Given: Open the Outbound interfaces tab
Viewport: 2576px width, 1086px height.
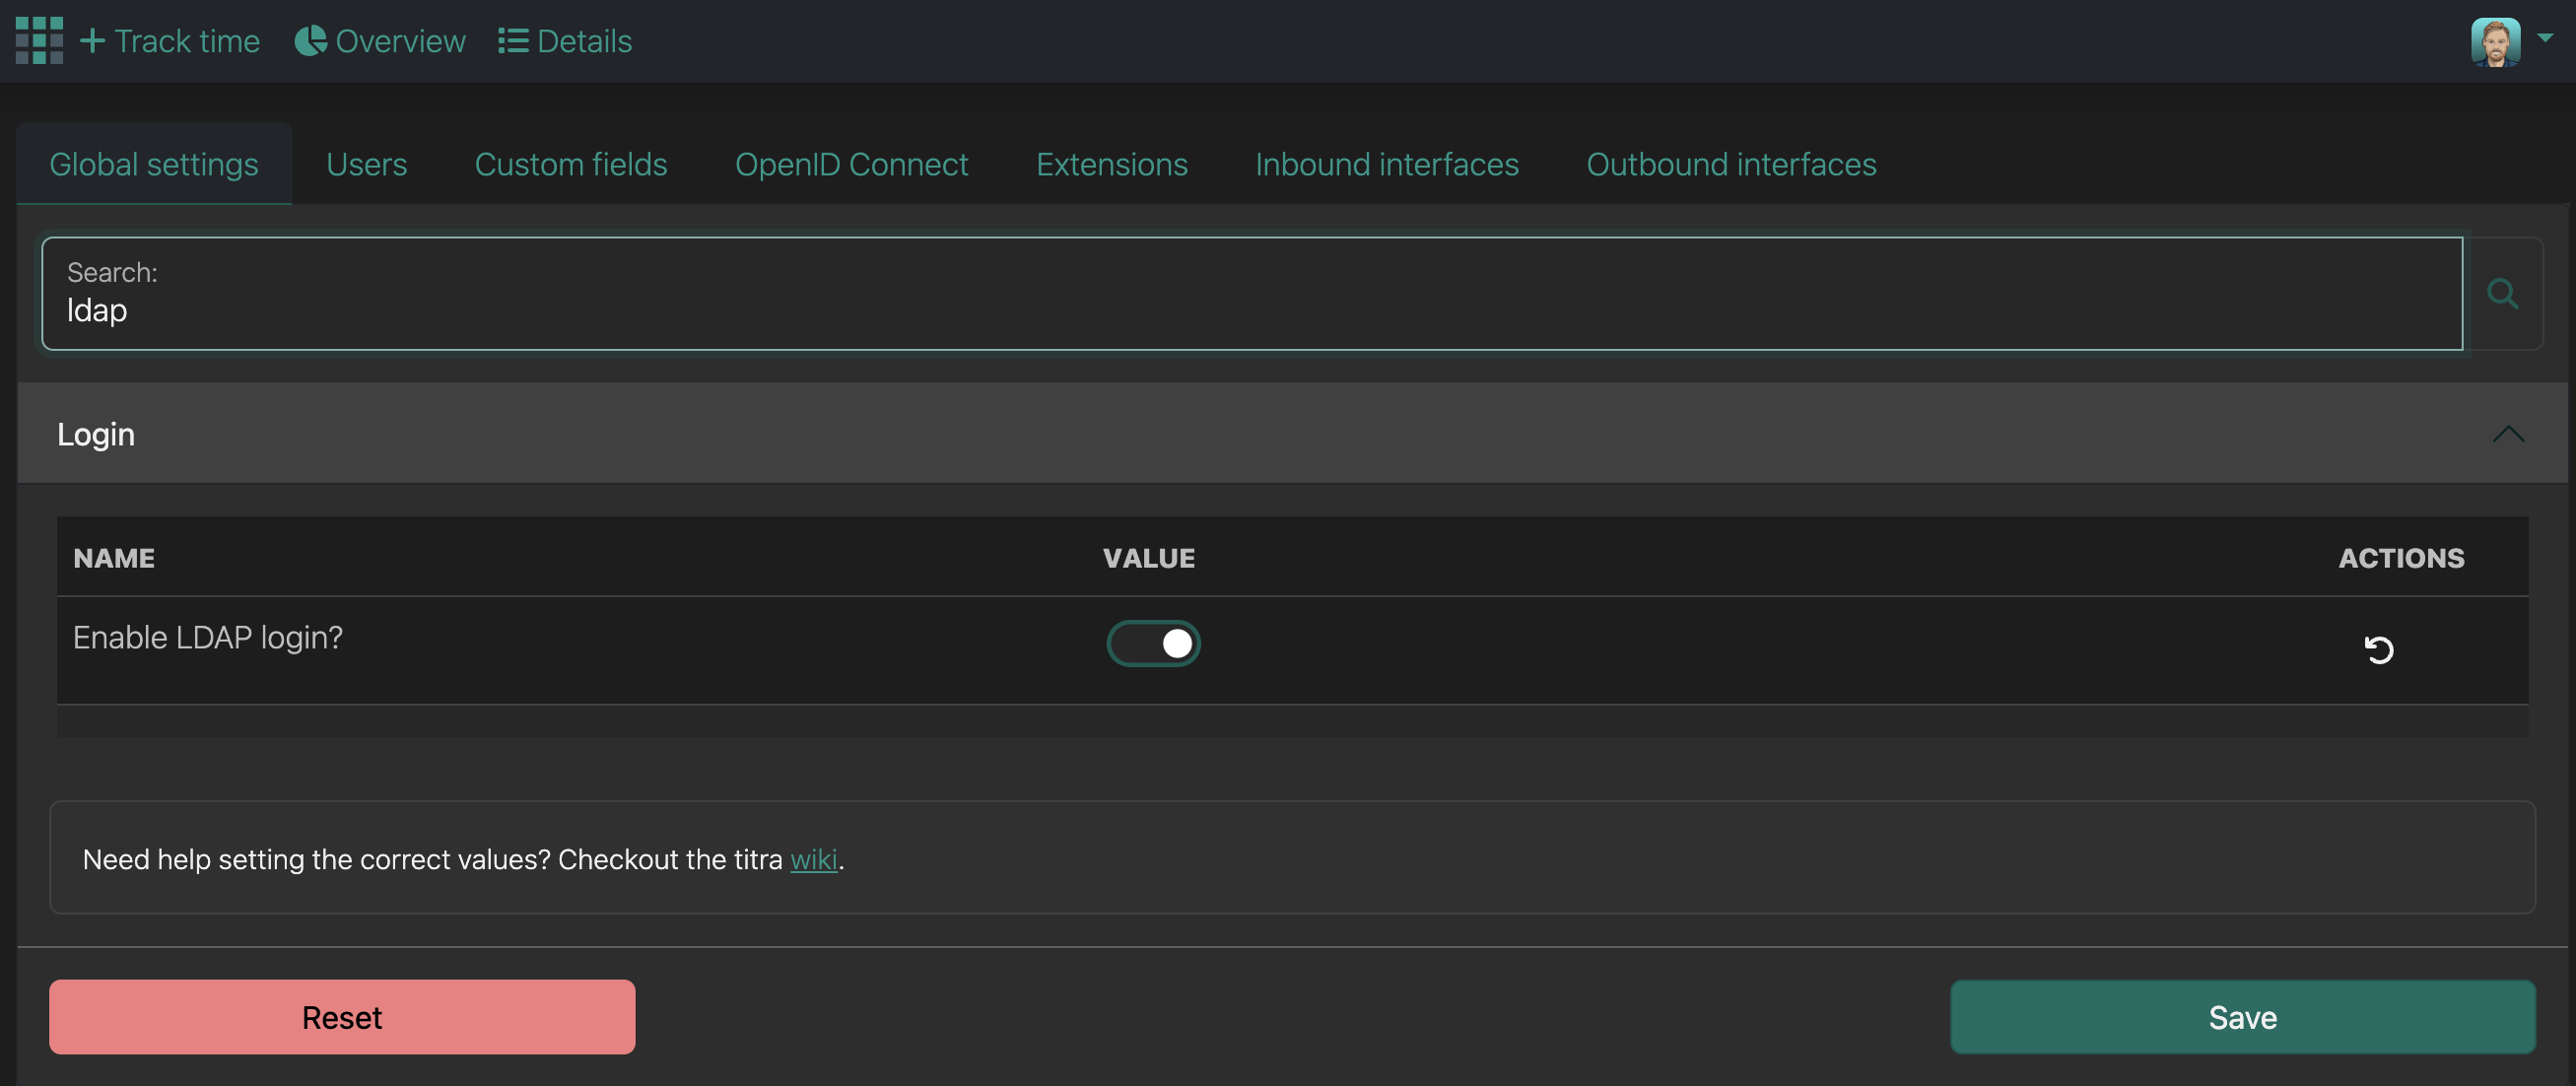Looking at the screenshot, I should [x=1730, y=164].
